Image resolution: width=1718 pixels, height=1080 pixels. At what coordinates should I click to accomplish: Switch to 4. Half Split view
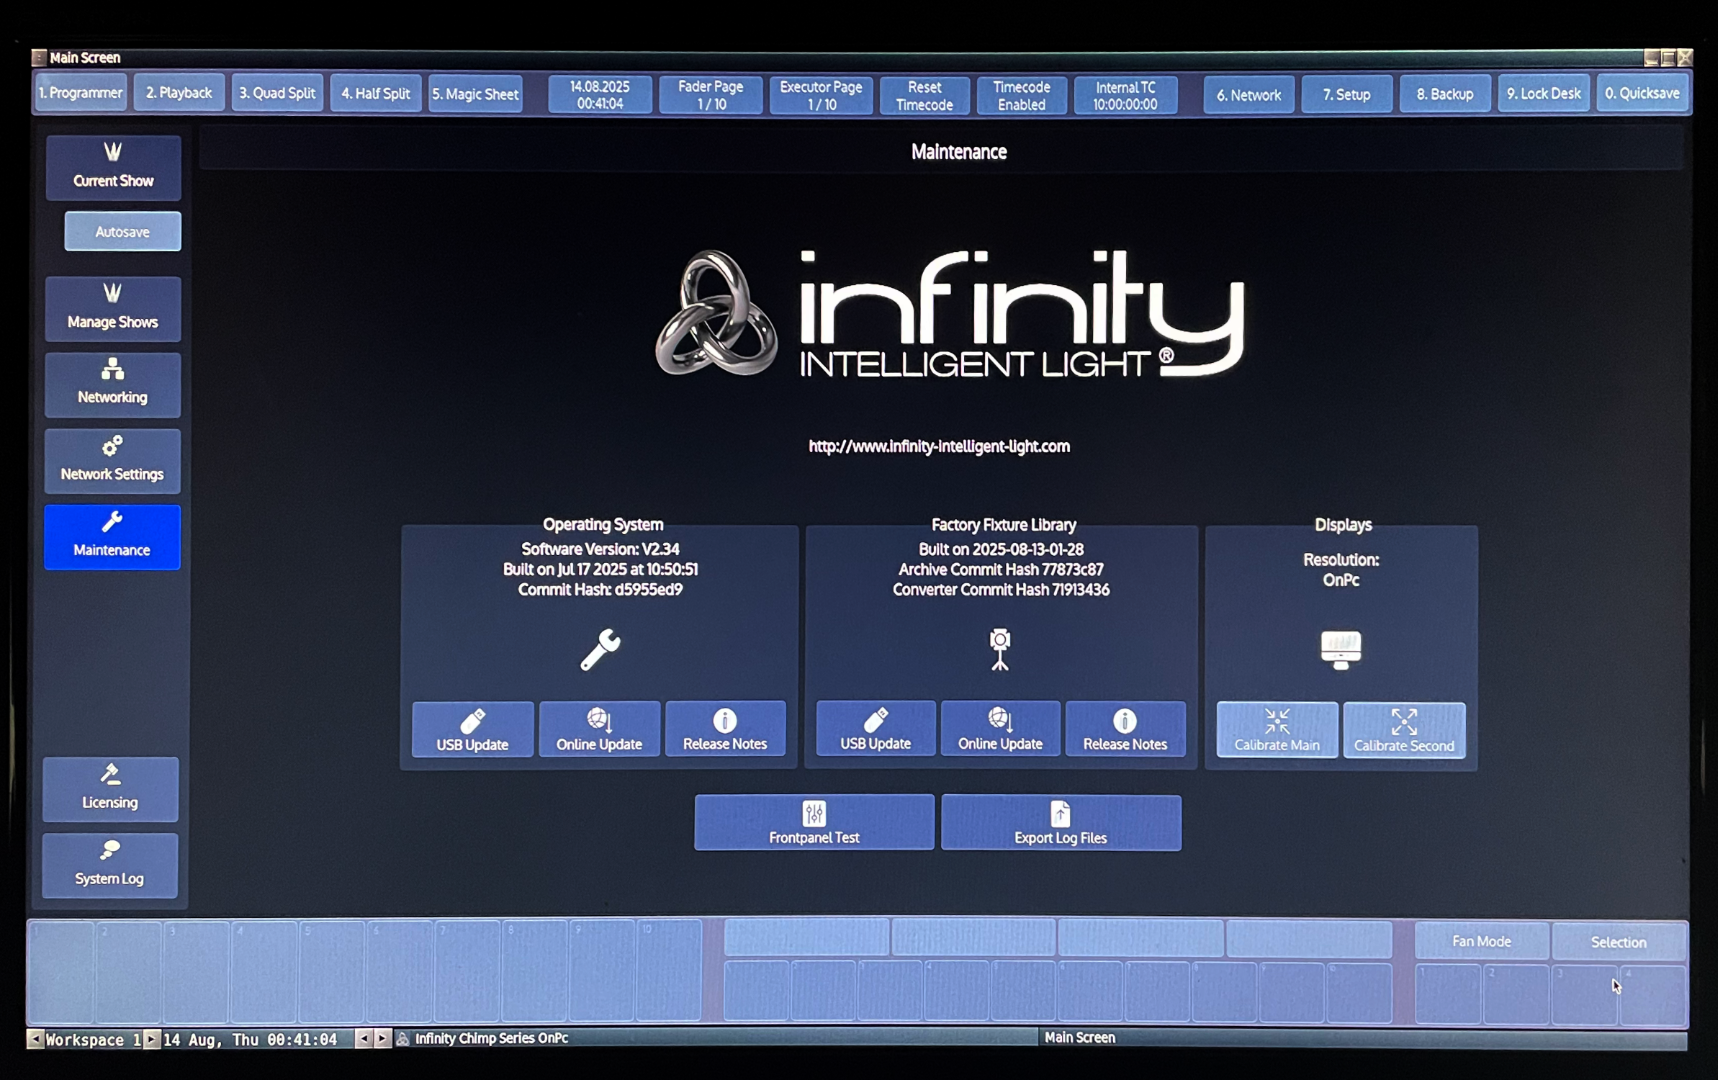click(375, 93)
